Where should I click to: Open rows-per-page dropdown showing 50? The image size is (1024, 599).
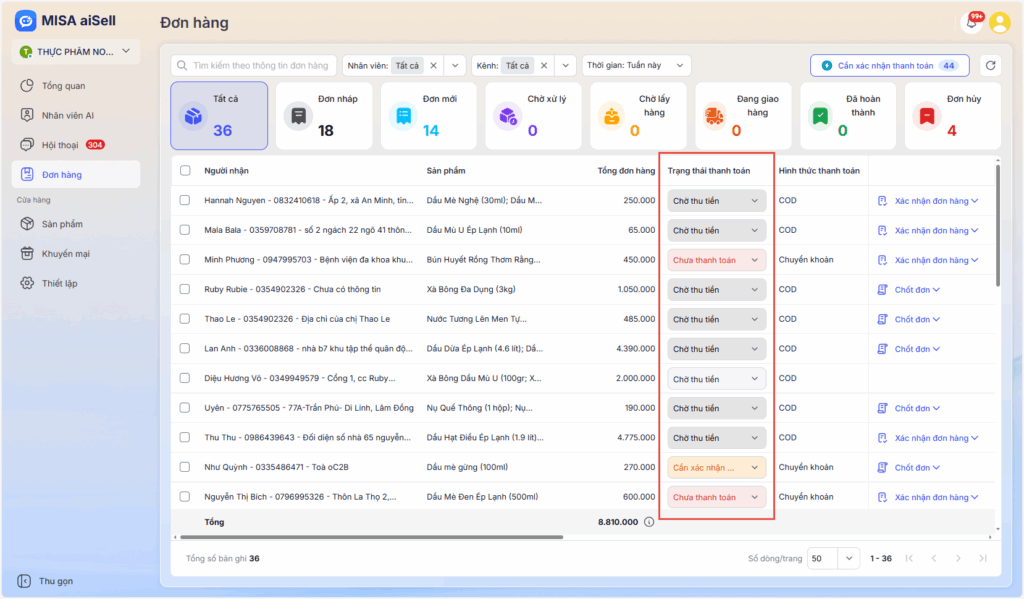[x=834, y=558]
